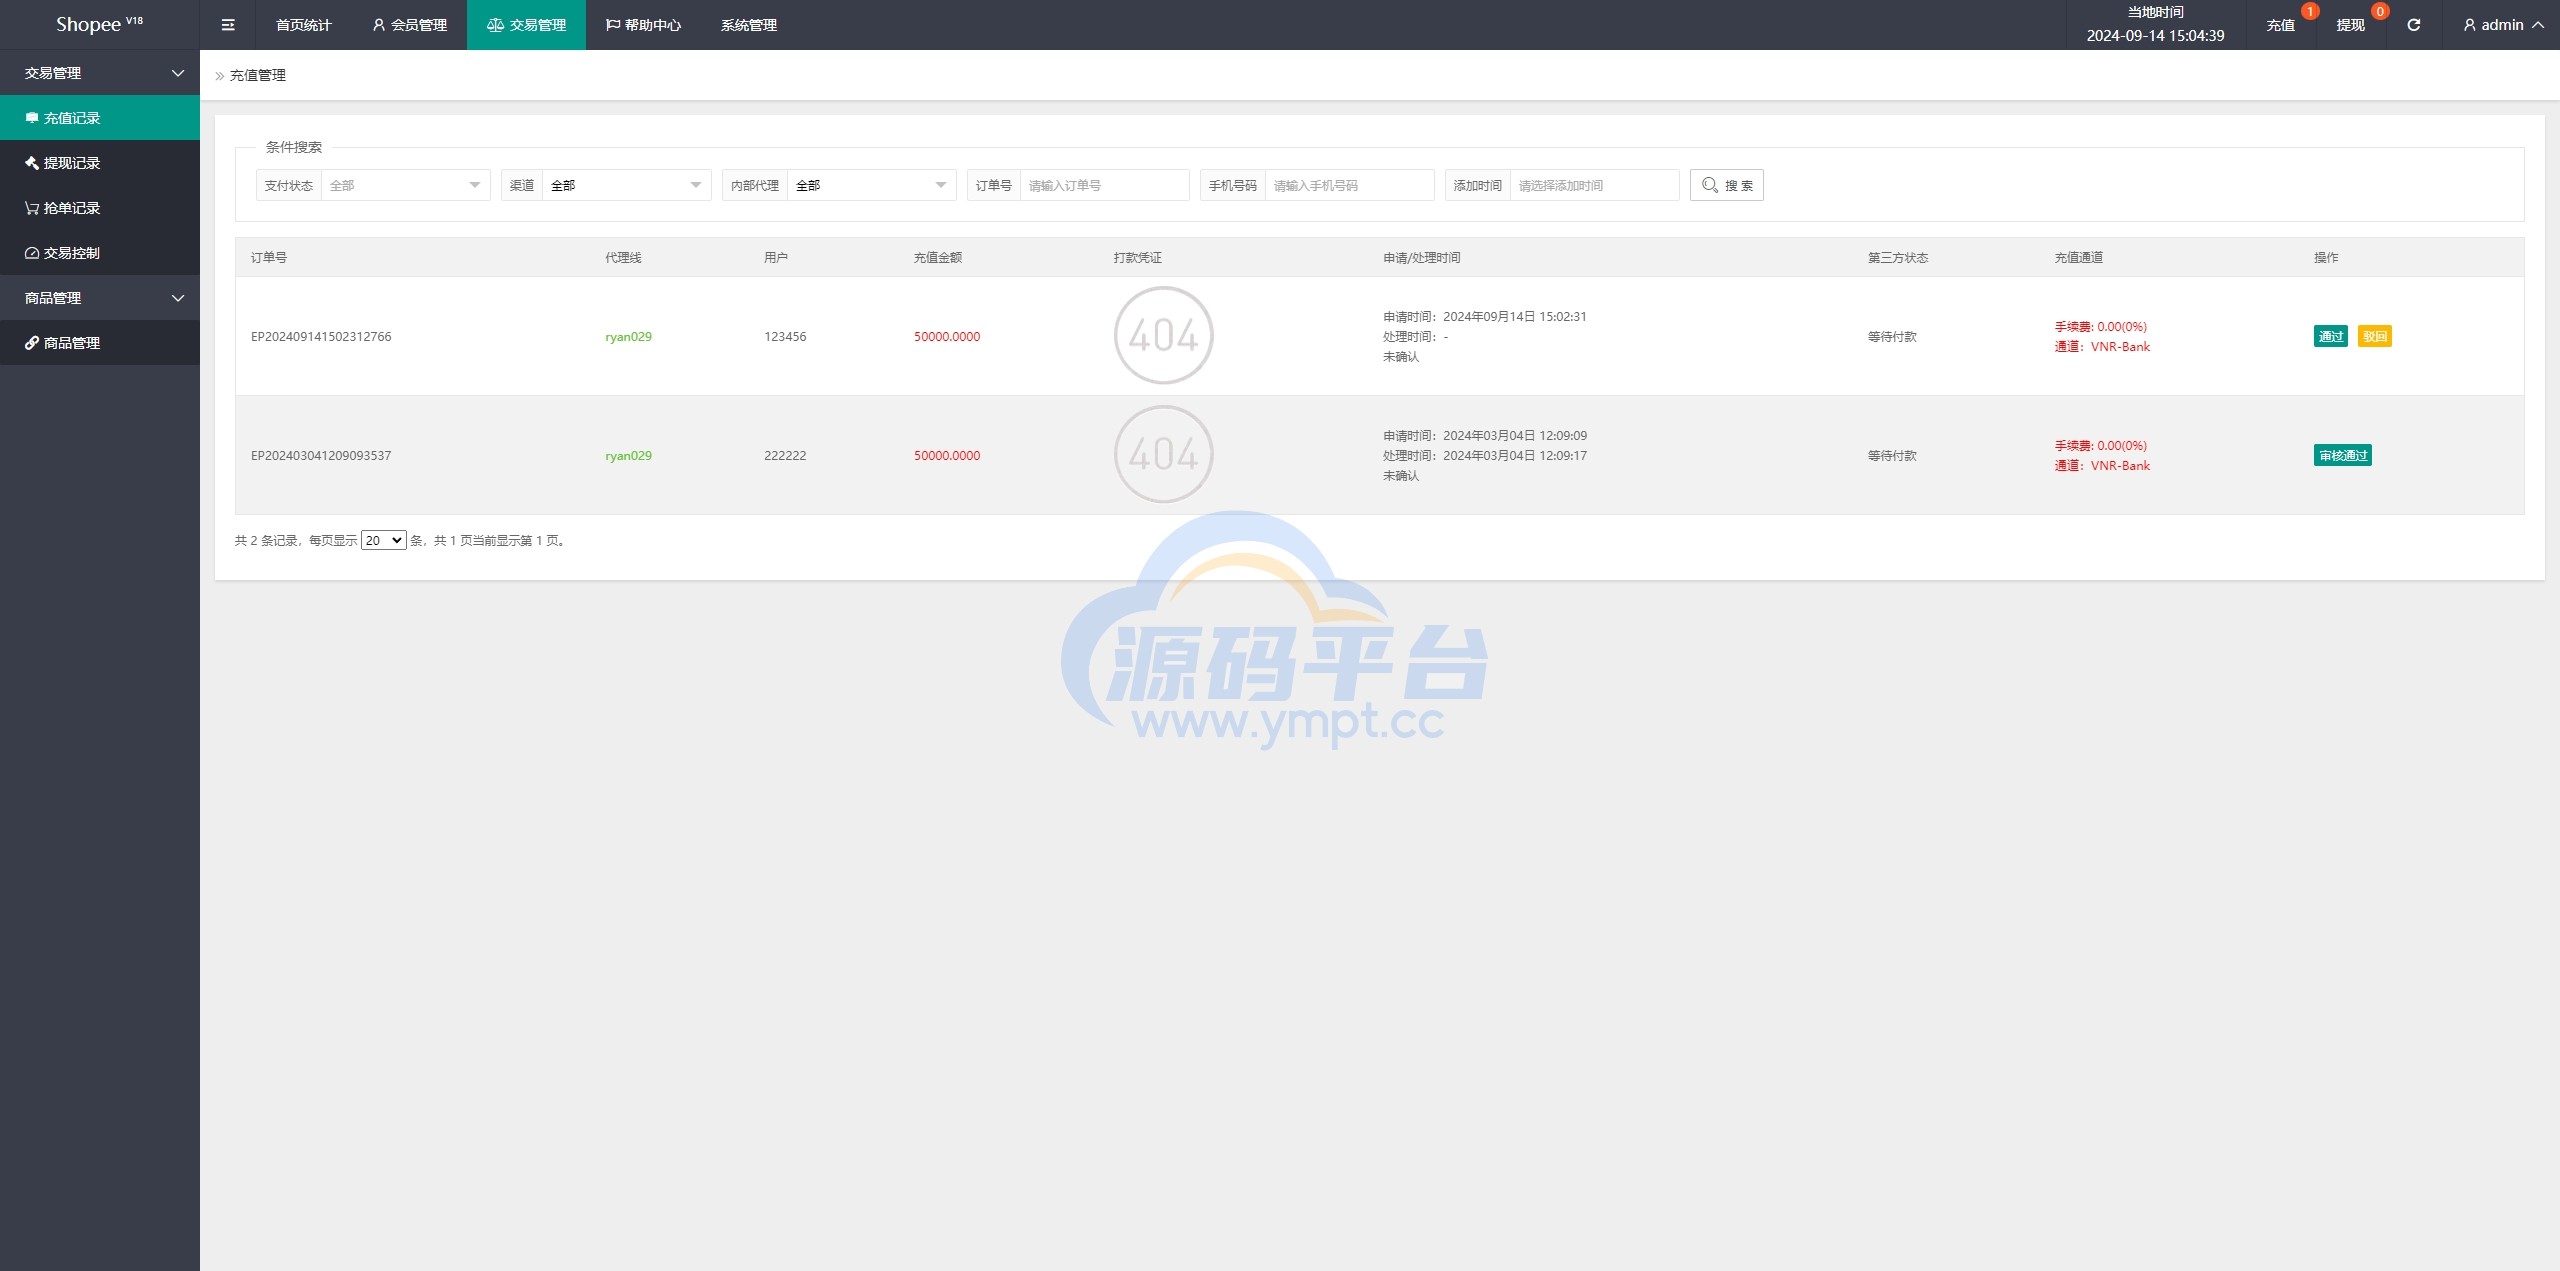Open the 添加时间 date picker field
Screen dimensions: 2560x1271
click(x=1594, y=185)
